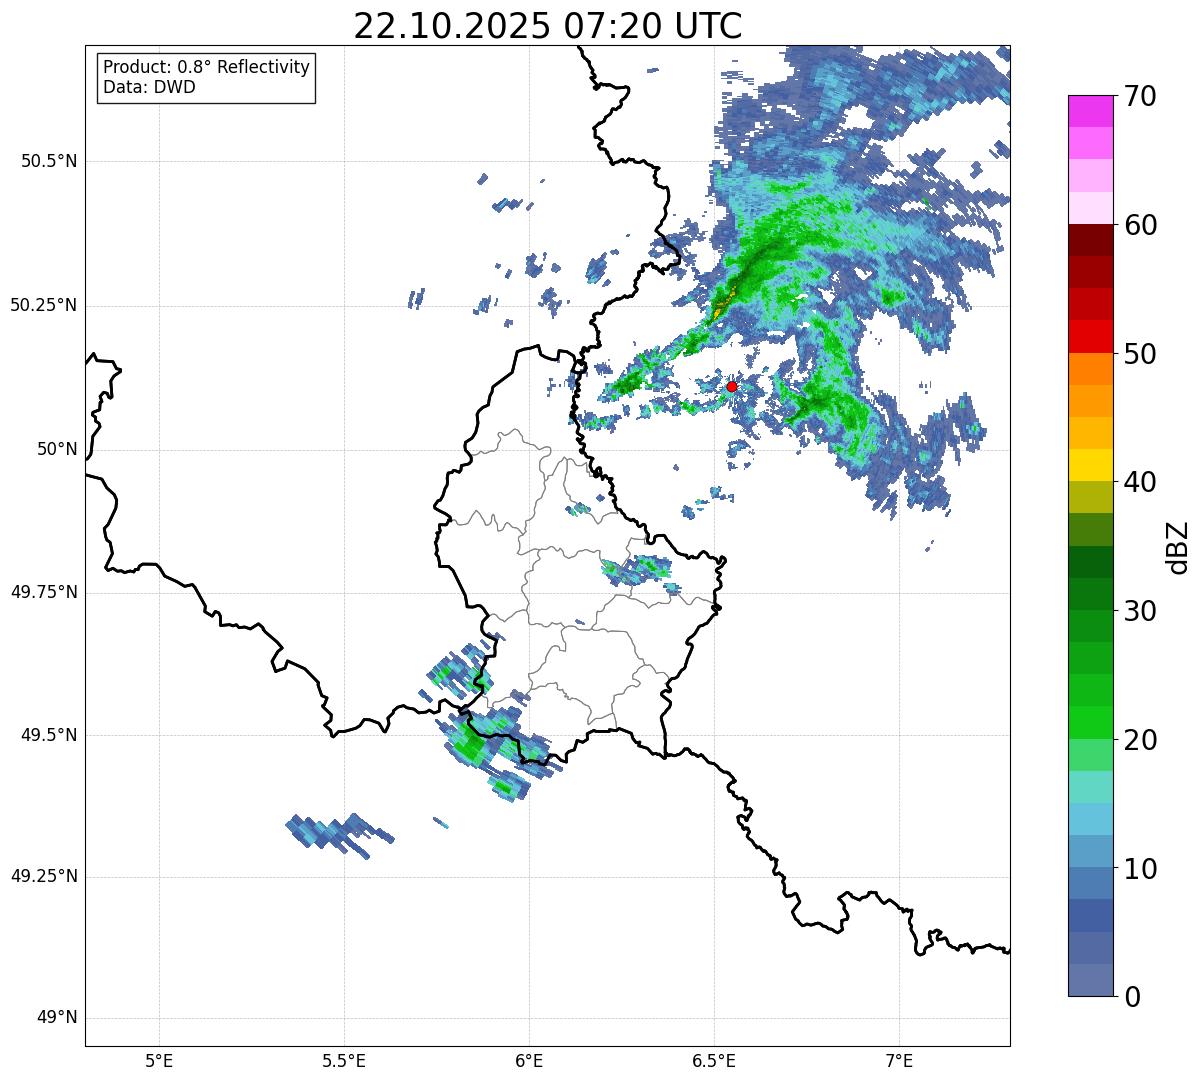The height and width of the screenshot is (1081, 1202).
Task: Click the "49.25°N" latitude label
Action: [x=44, y=877]
